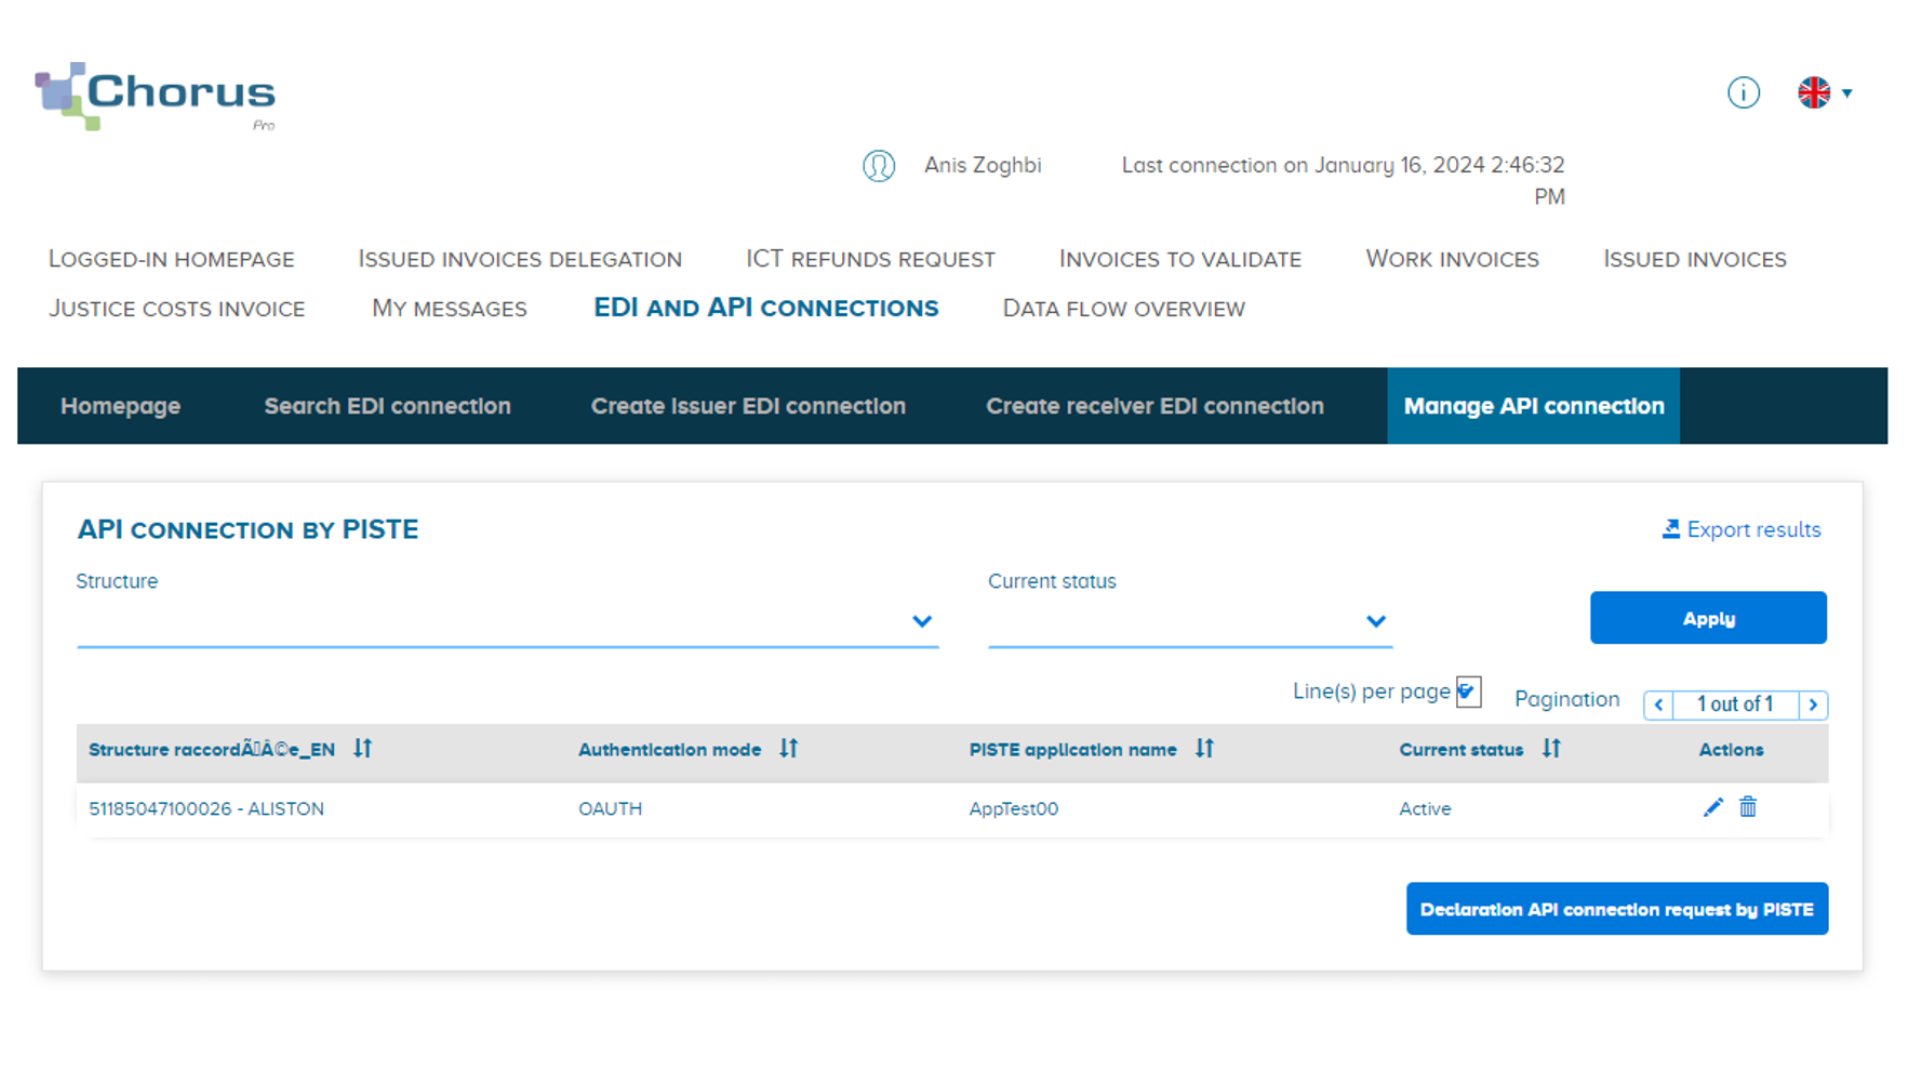Viewport: 1920px width, 1080px height.
Task: Open Data Flow Overview menu
Action: 1123,309
